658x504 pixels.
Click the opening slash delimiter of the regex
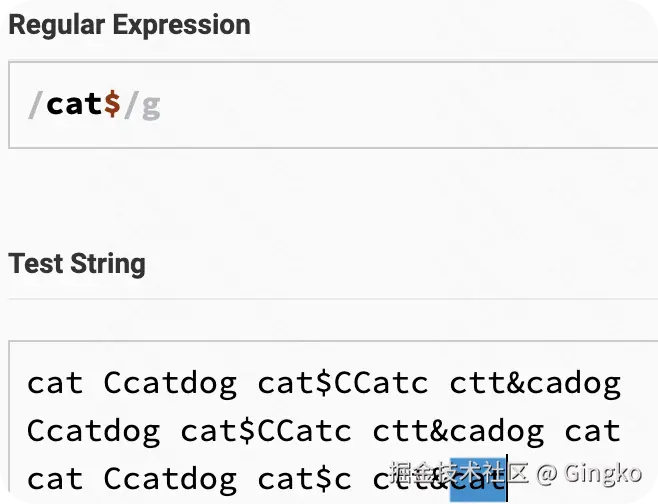36,104
